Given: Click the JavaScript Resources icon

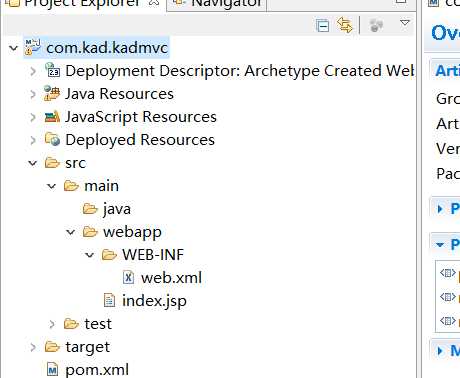Looking at the screenshot, I should click(x=52, y=117).
